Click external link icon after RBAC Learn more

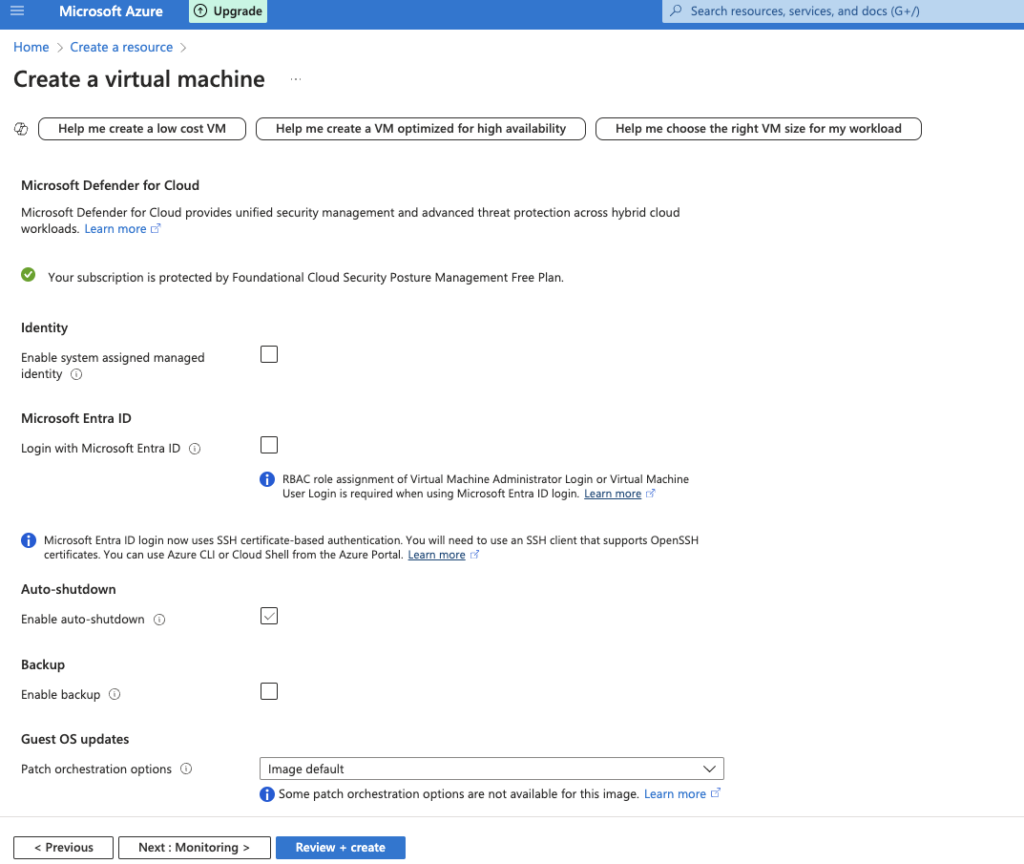pos(650,494)
